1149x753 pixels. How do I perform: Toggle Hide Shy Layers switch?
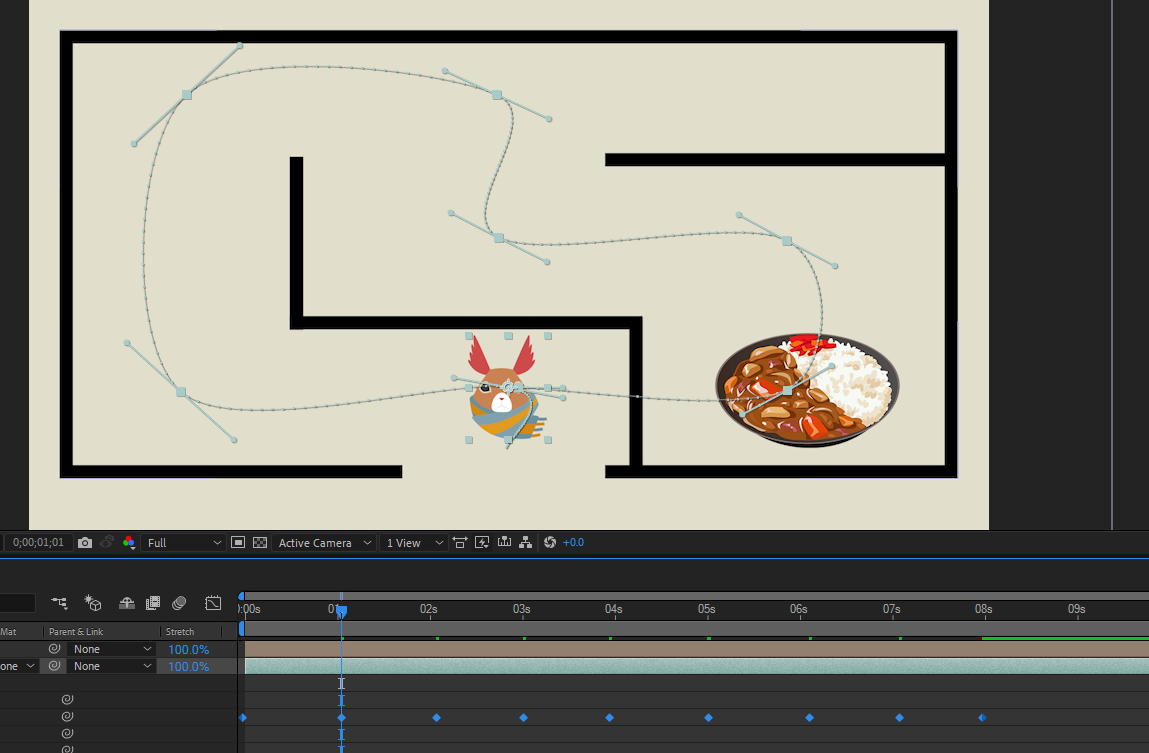click(x=127, y=603)
